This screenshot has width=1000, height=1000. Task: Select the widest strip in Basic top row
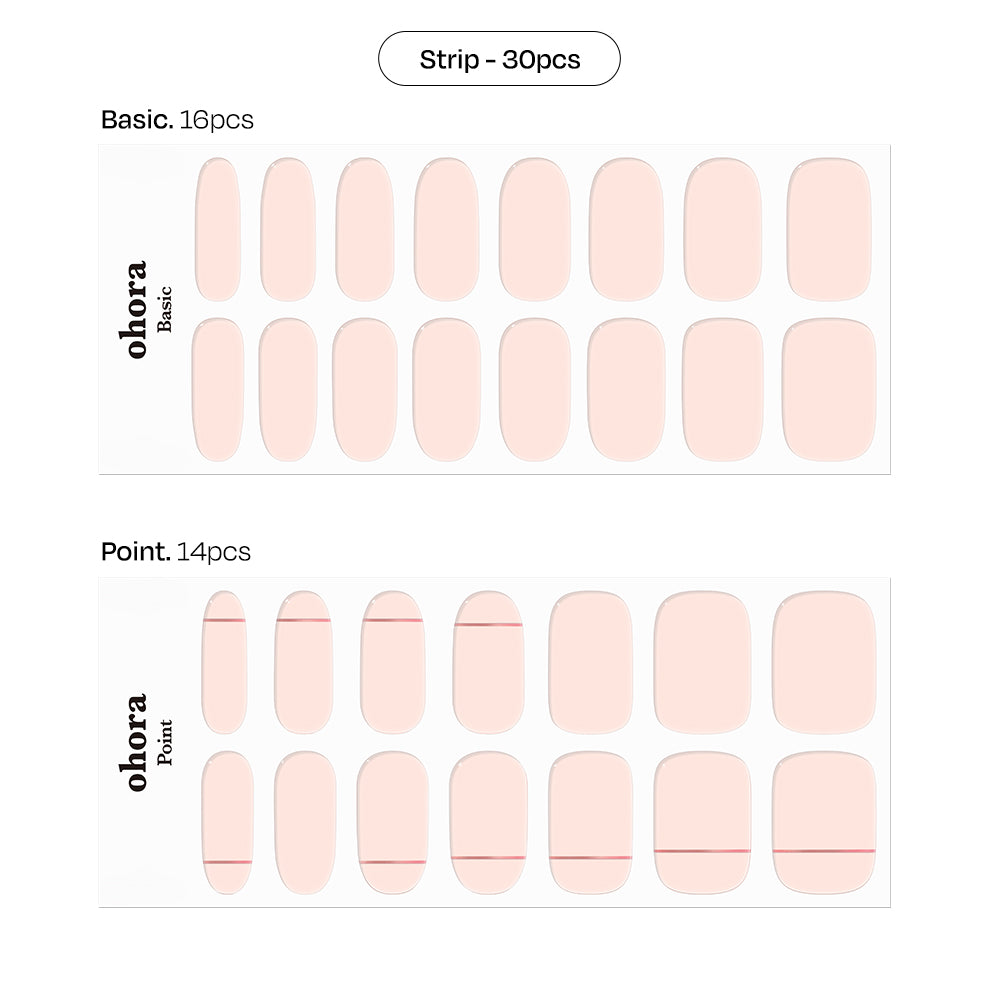[829, 229]
